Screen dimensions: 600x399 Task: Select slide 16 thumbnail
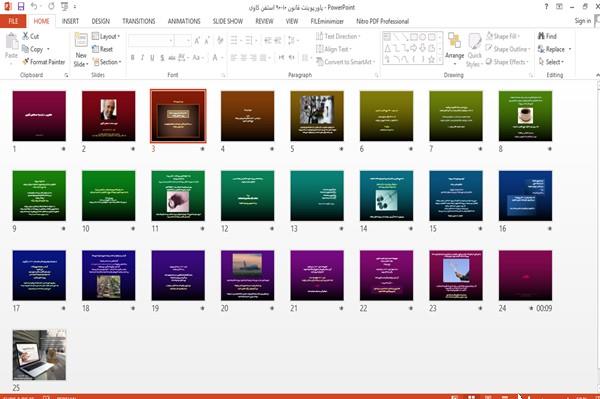[x=525, y=195]
